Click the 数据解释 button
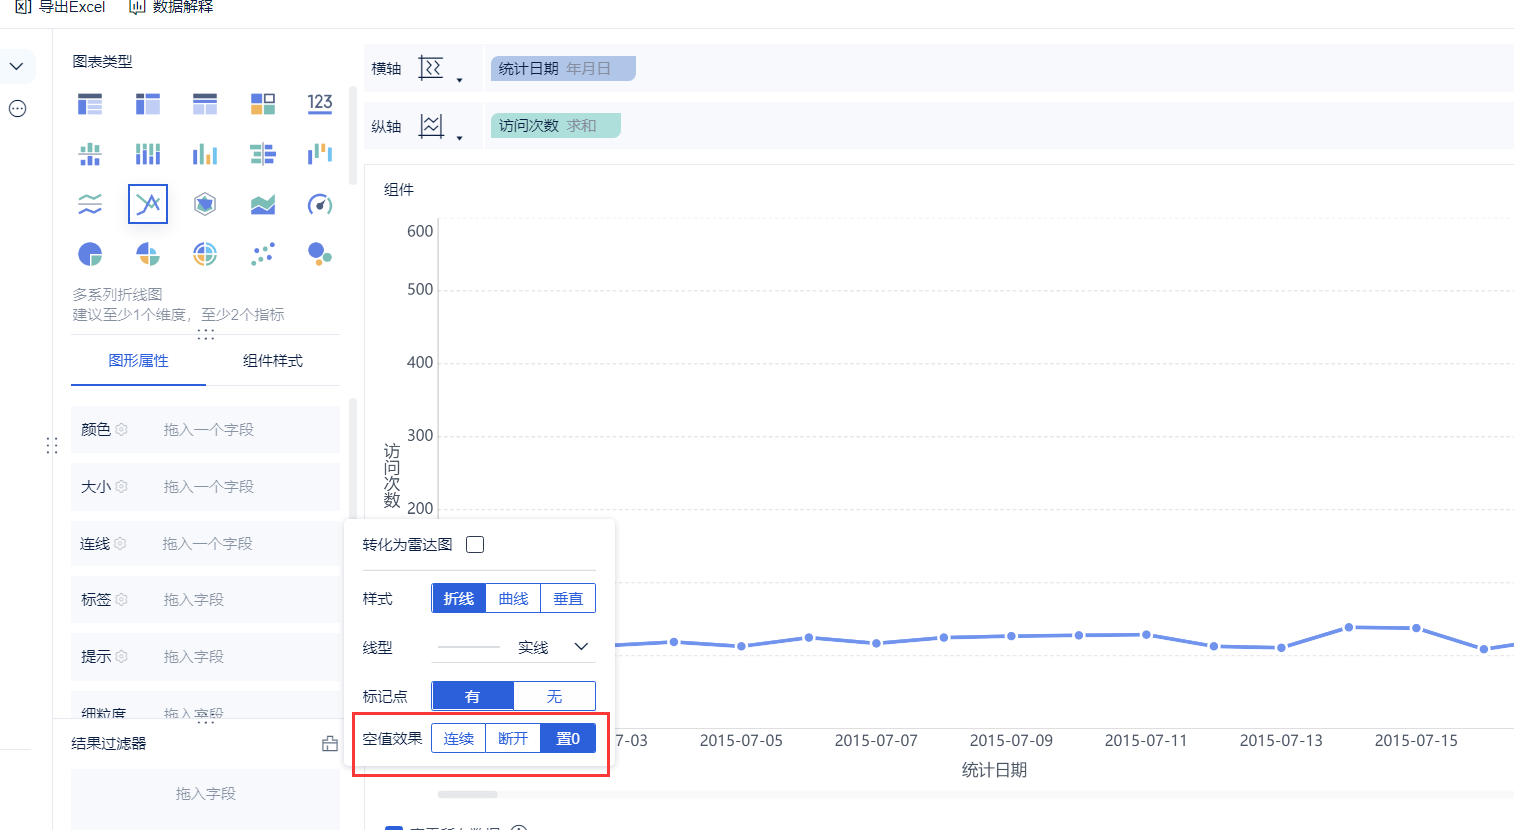This screenshot has height=830, width=1514. pos(171,7)
